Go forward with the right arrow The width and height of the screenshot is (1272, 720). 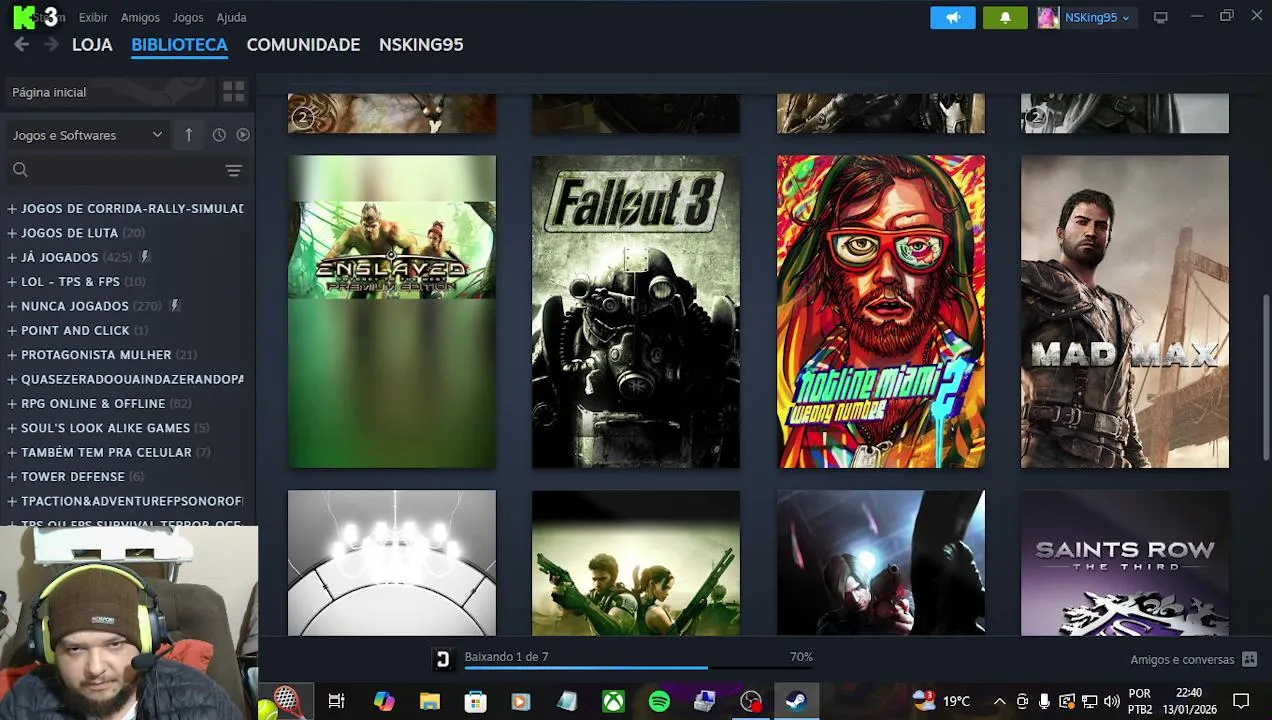point(51,45)
